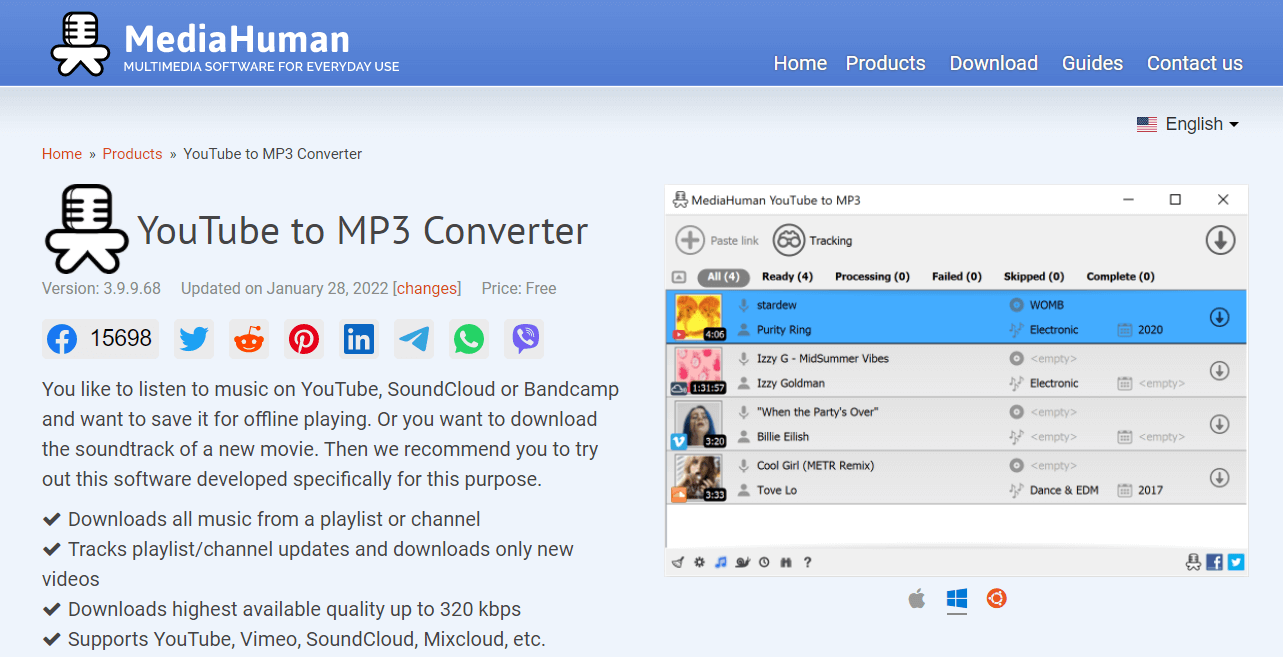Screen dimensions: 1283x657
Task: Share the page on Facebook
Action: pos(62,339)
